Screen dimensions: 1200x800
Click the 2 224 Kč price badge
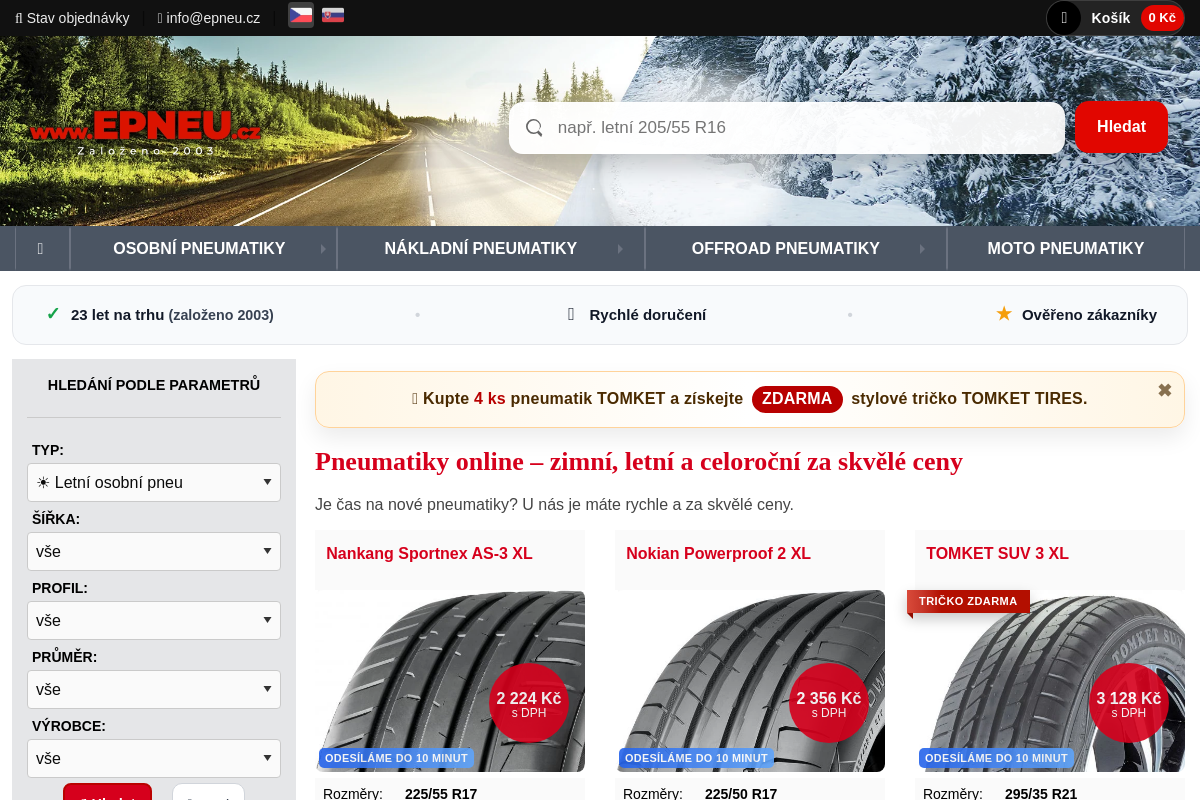529,703
